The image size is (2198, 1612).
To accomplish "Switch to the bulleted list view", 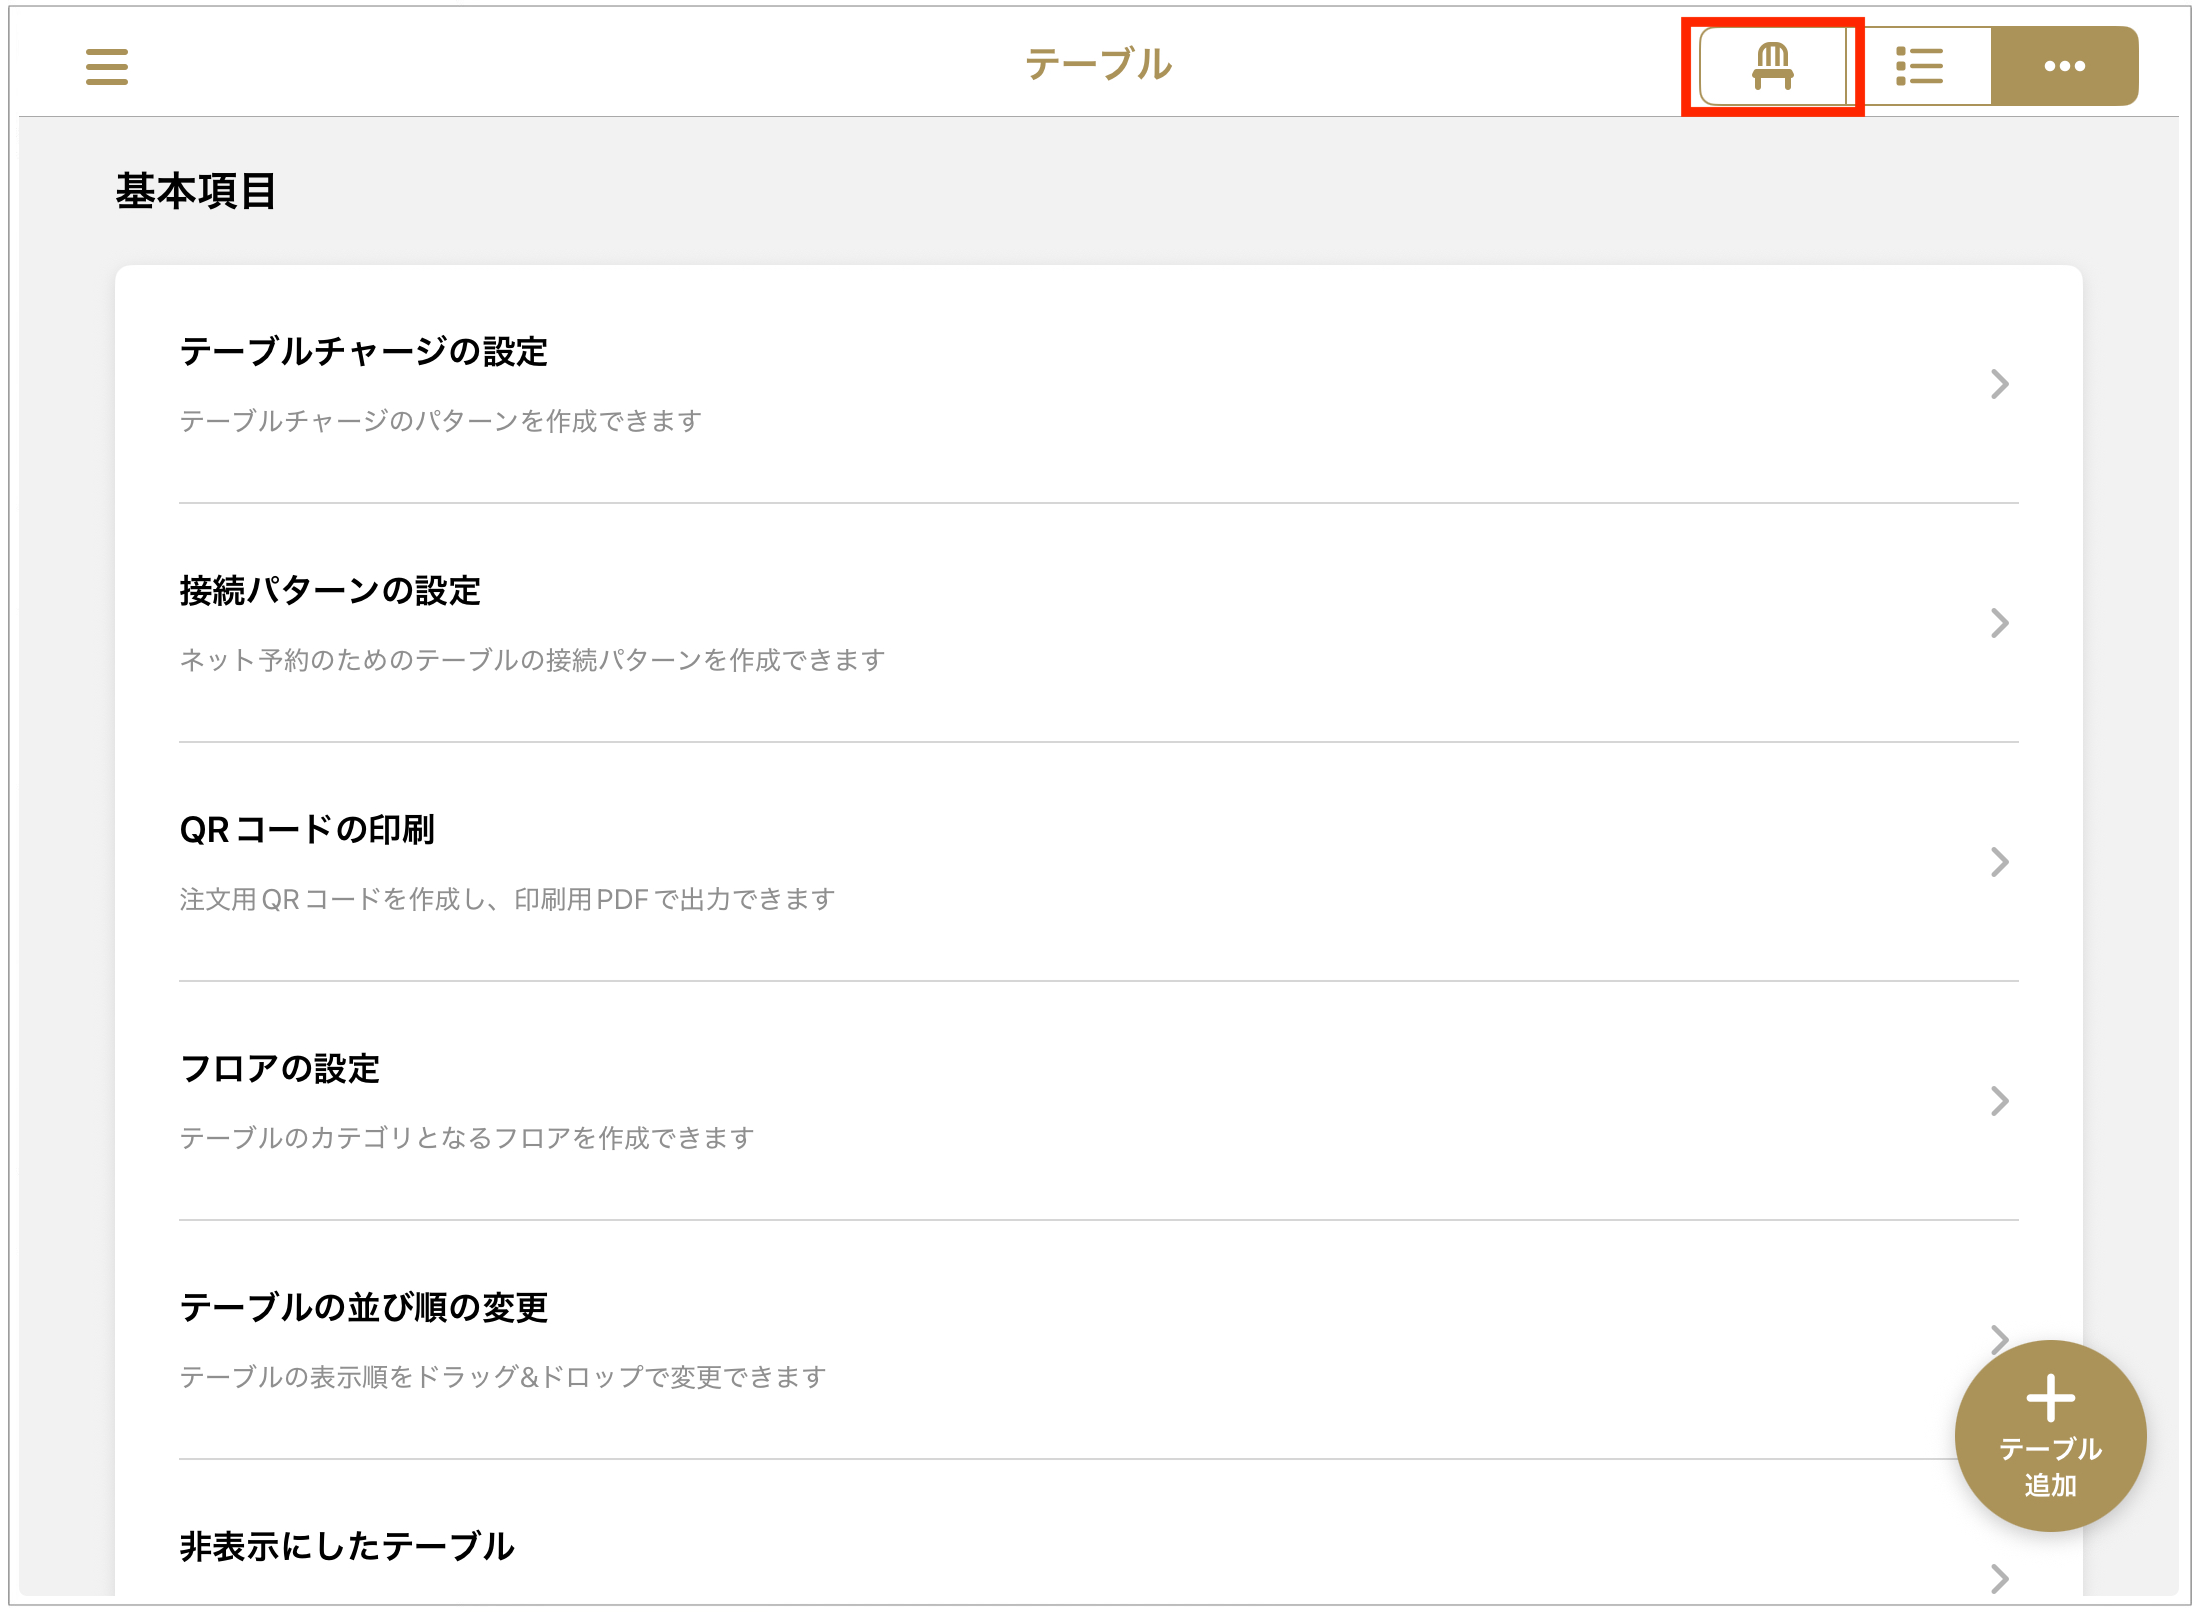I will [1919, 66].
